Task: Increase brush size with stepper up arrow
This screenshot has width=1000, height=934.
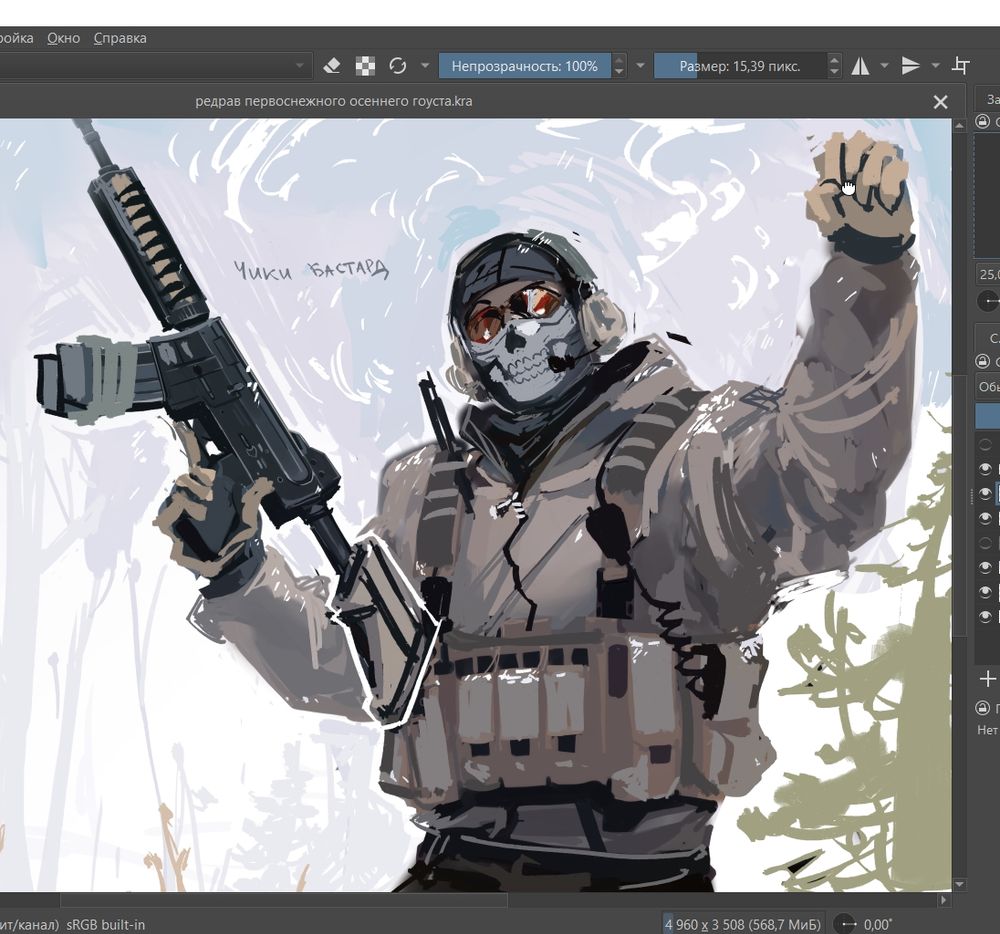Action: 834,60
